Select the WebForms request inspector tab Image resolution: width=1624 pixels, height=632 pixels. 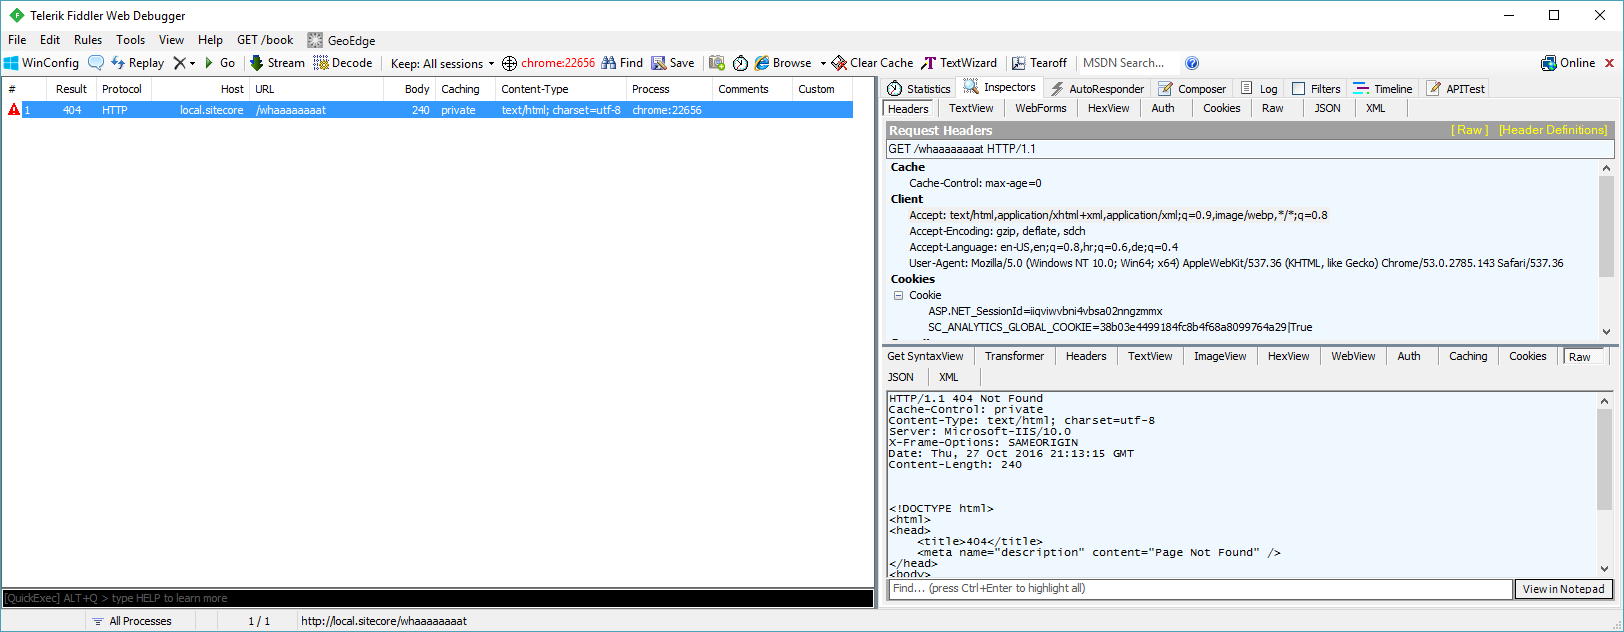click(1040, 108)
